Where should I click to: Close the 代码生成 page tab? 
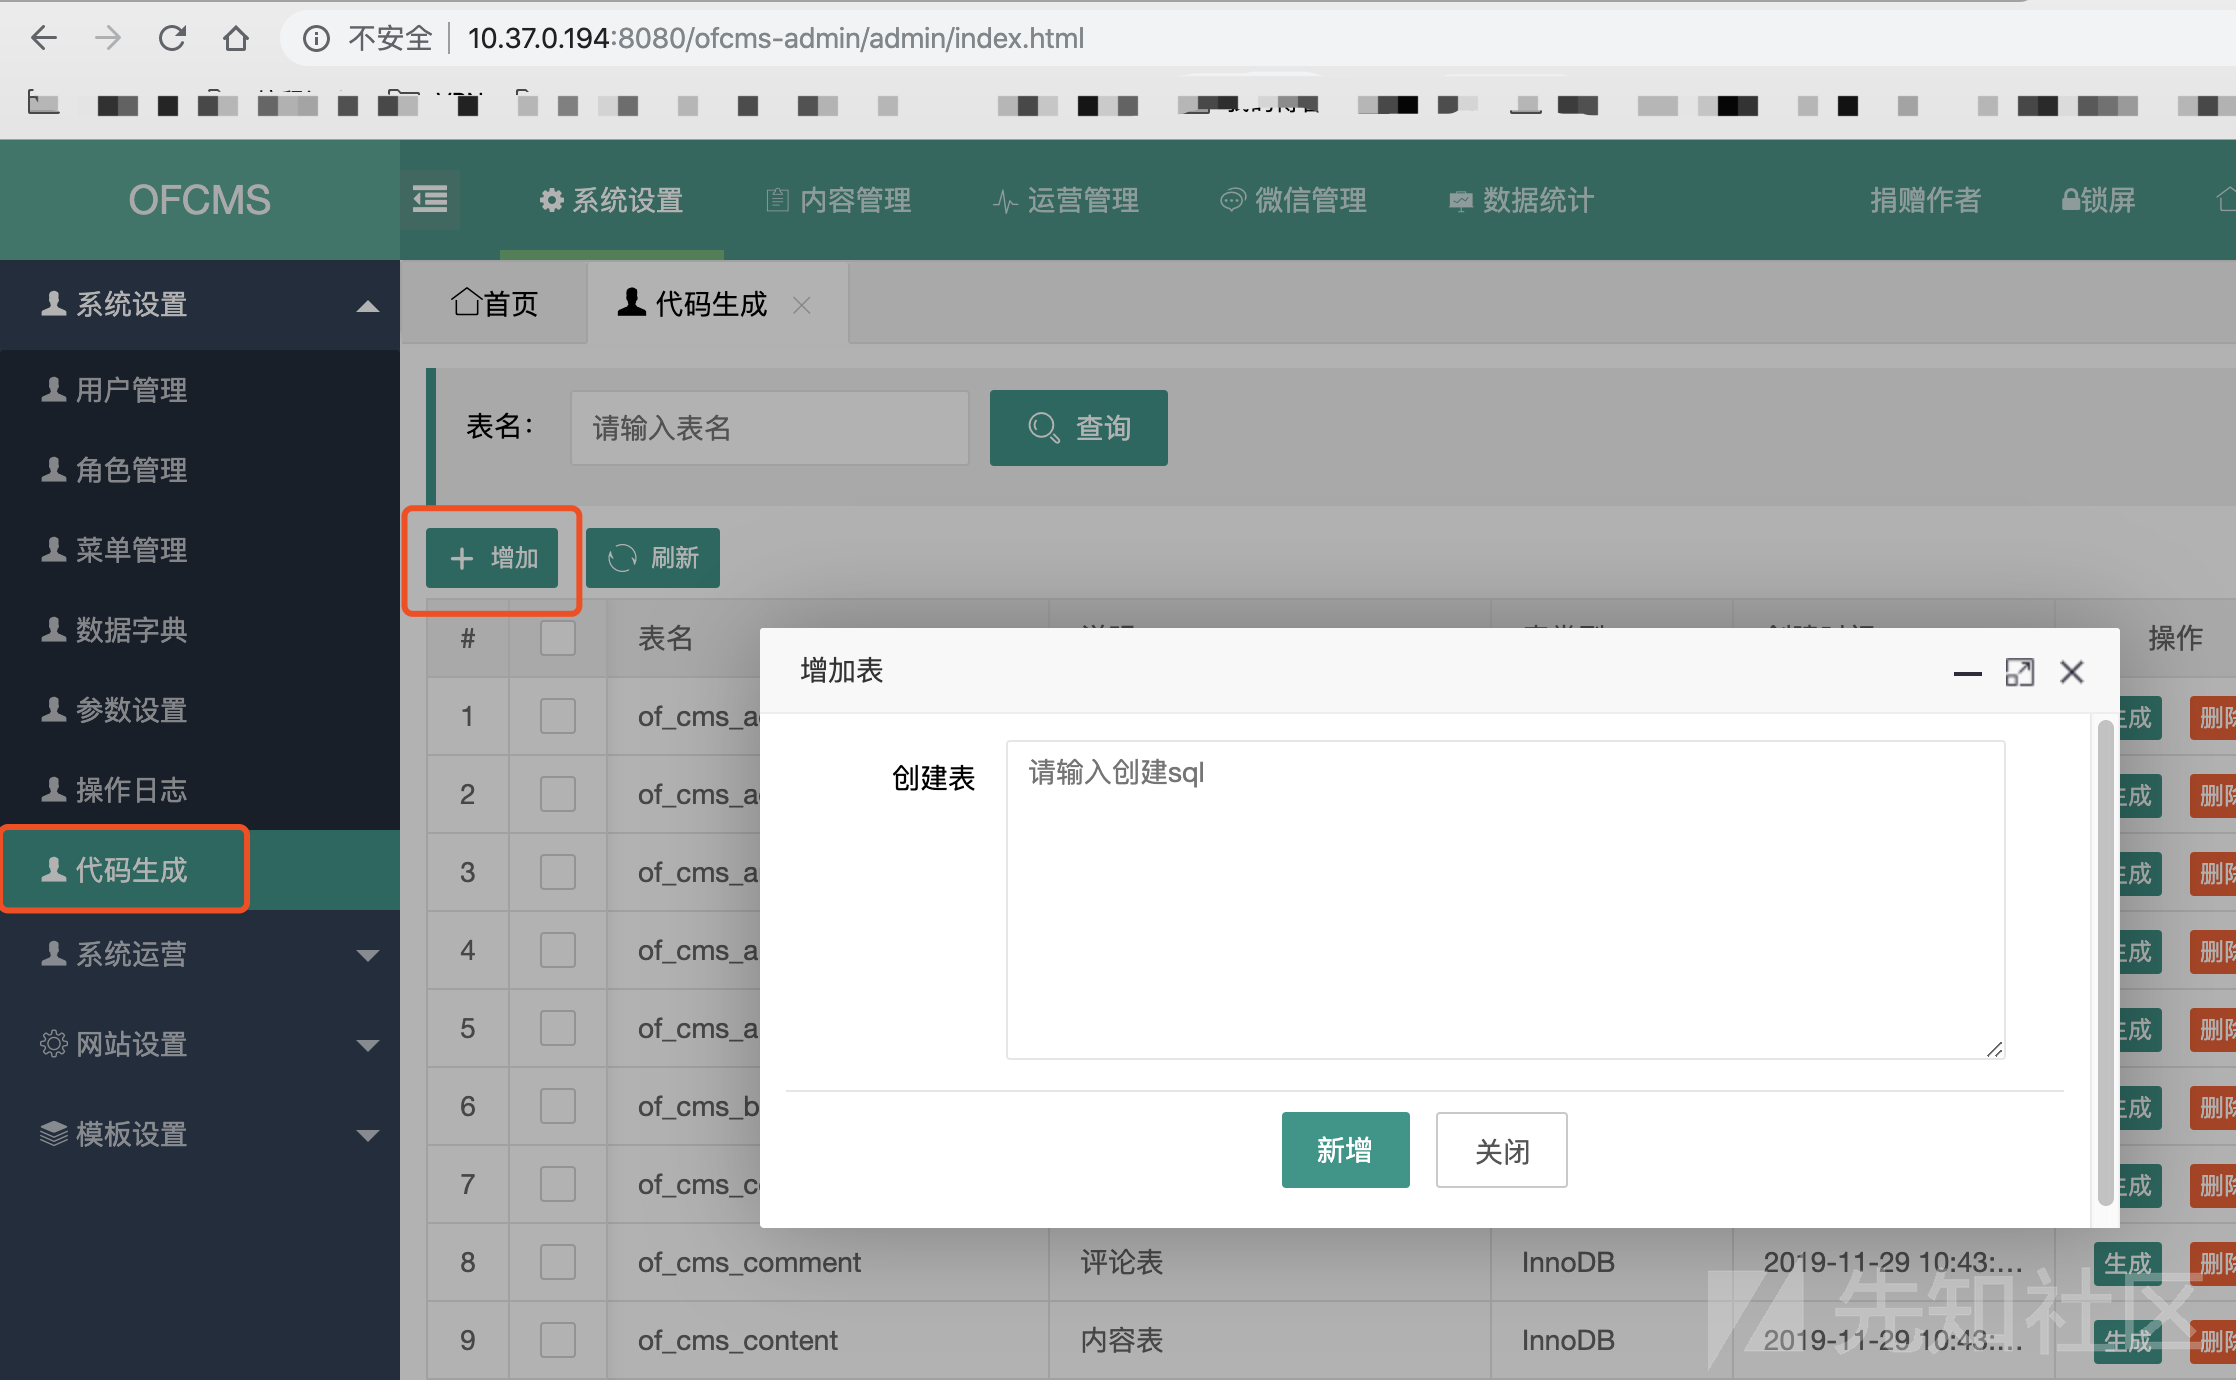[x=801, y=305]
